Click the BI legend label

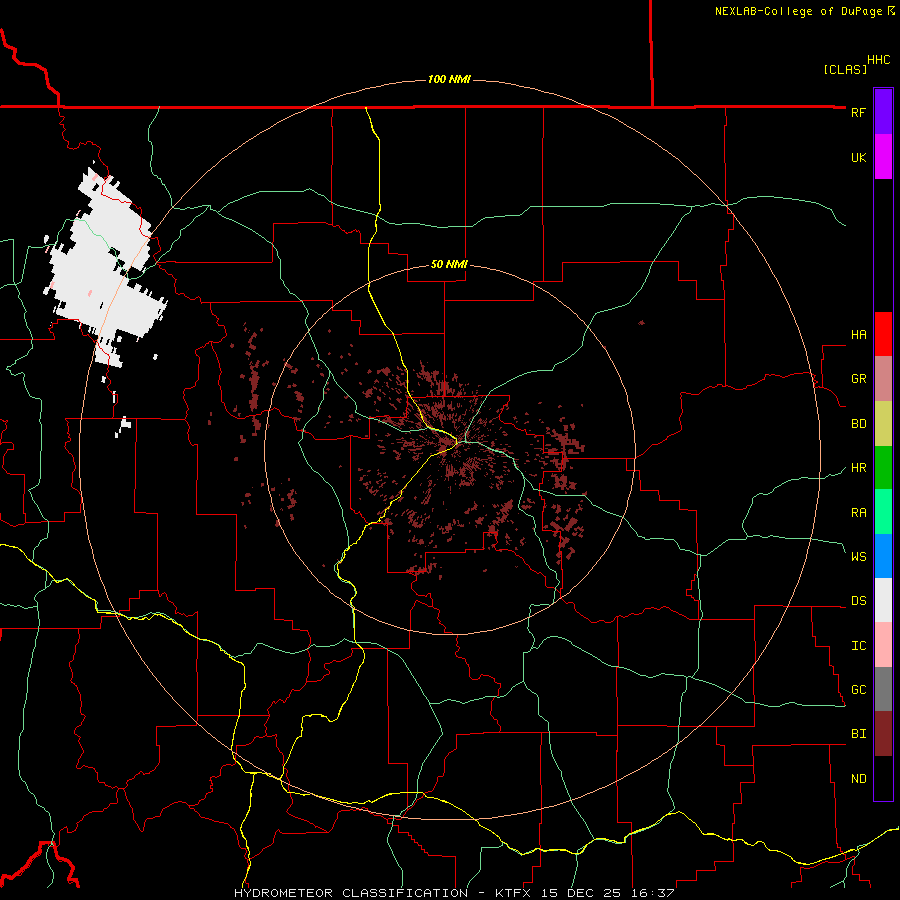coord(858,734)
